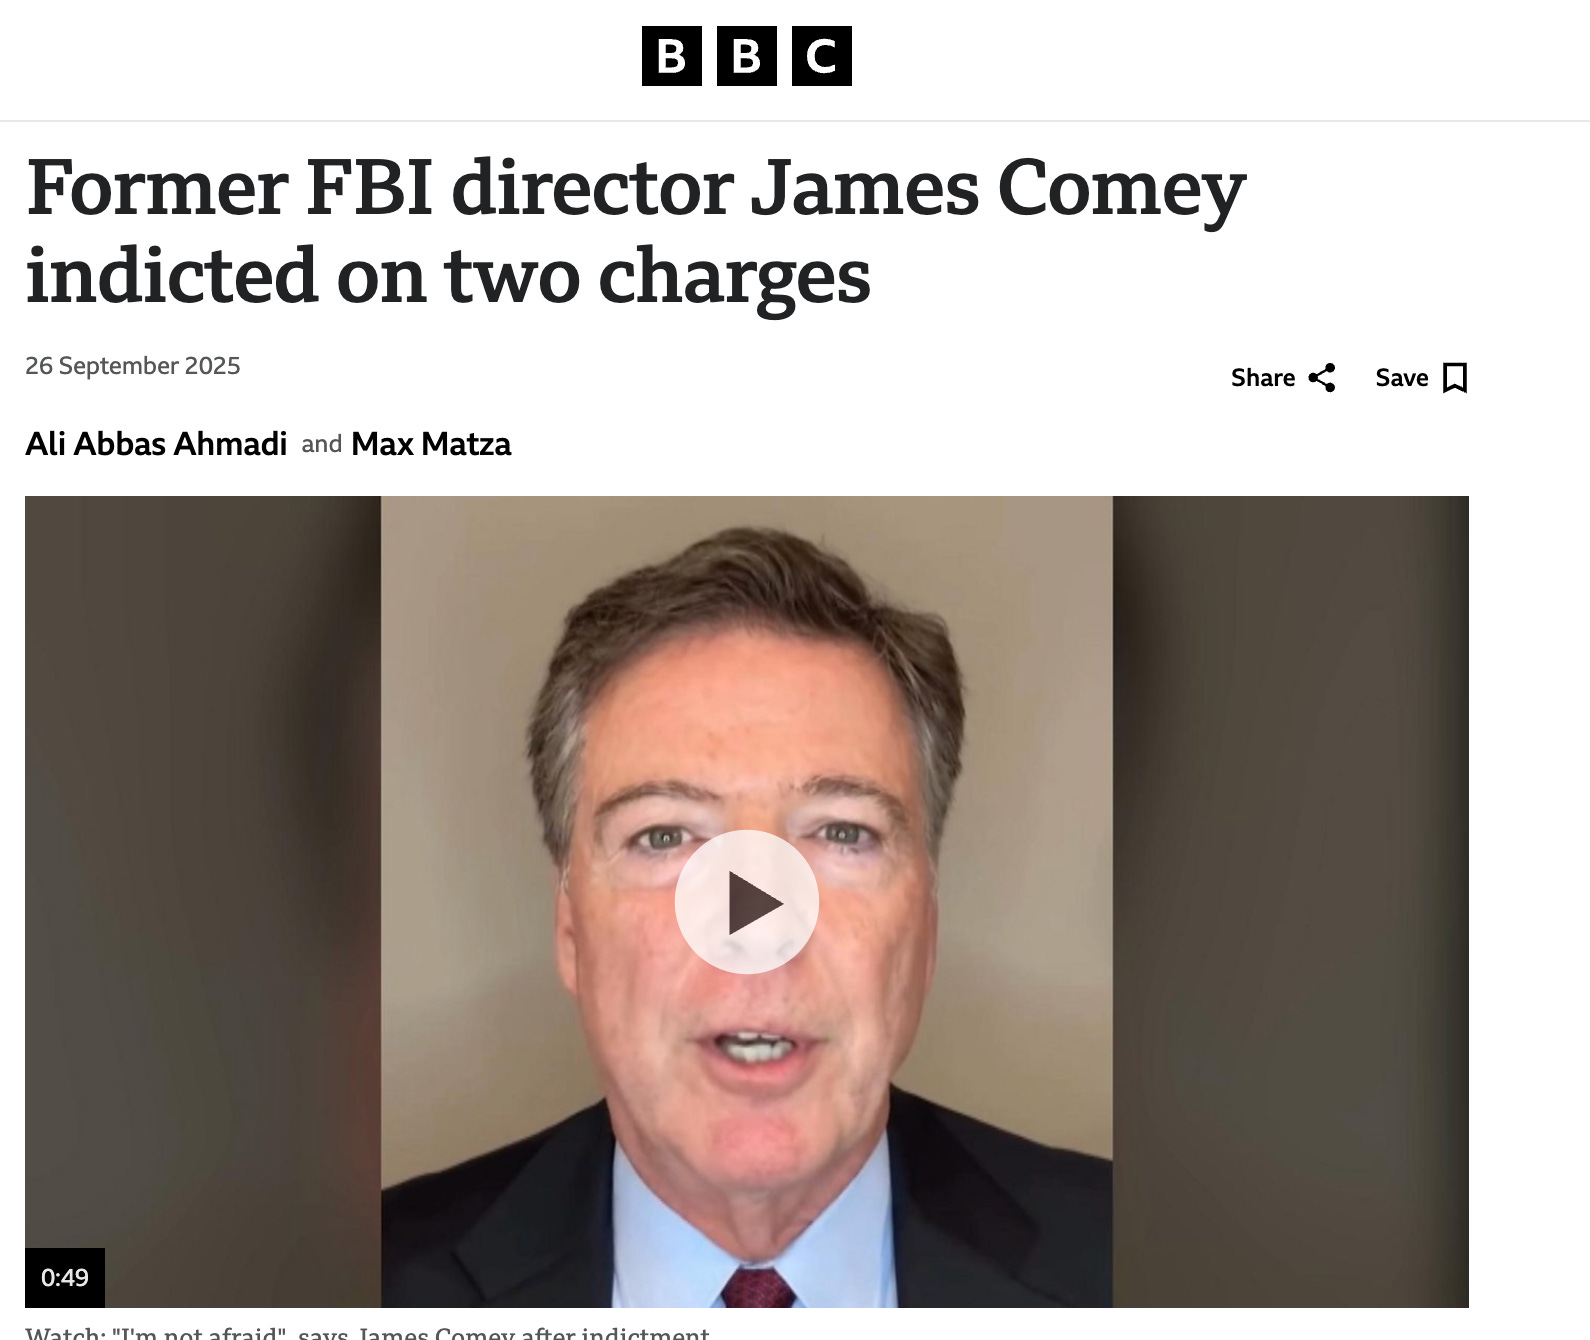The width and height of the screenshot is (1590, 1340).
Task: Click the '26 September 2025' date
Action: 133,366
